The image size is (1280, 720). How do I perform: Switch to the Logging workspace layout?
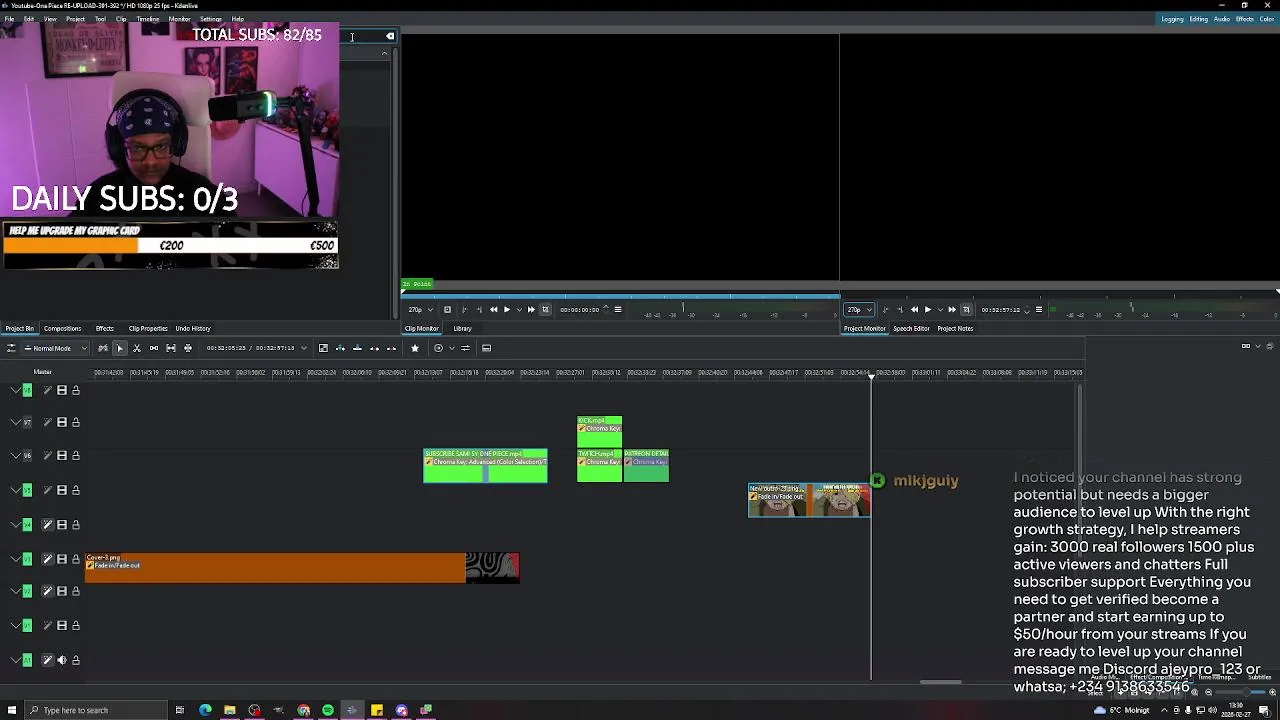tap(1172, 19)
